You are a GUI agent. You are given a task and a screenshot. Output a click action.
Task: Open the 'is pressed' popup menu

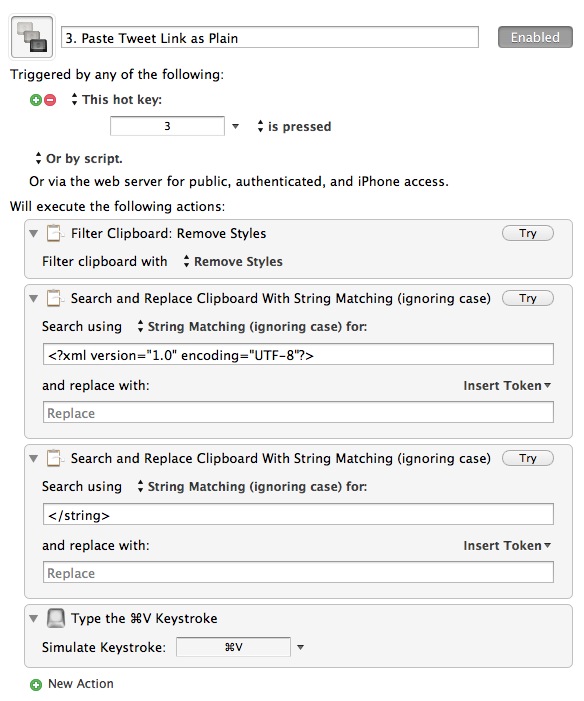pyautogui.click(x=295, y=127)
